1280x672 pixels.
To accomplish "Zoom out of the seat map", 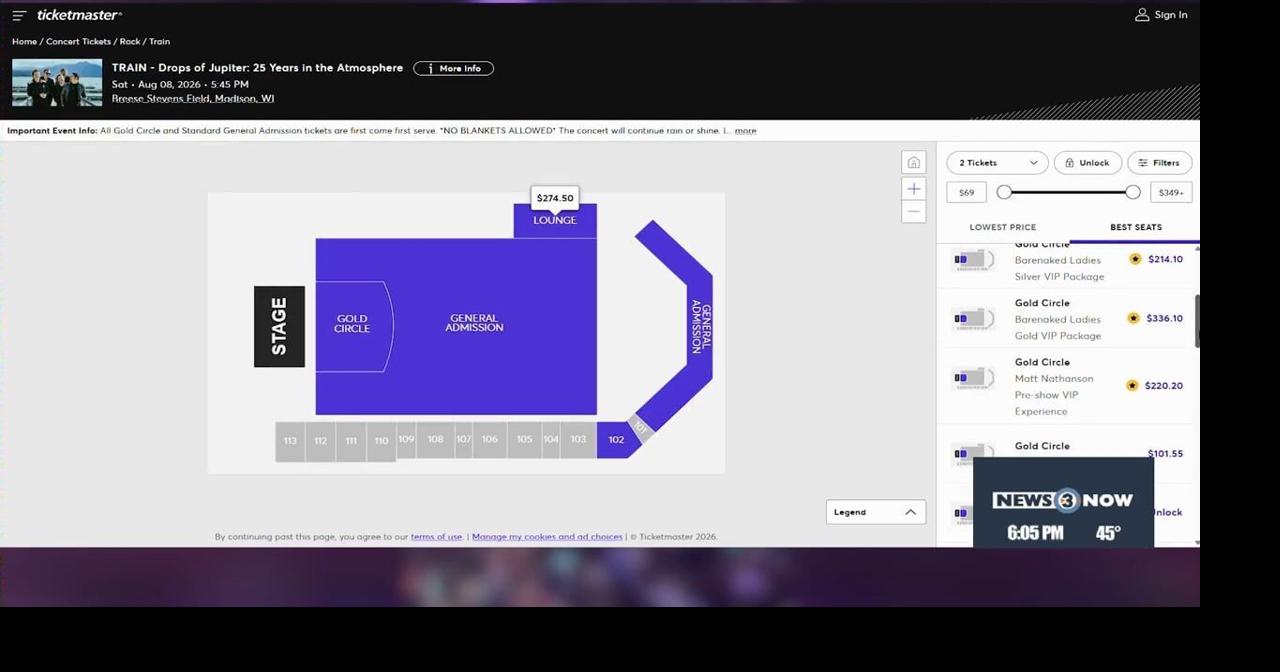I will point(913,211).
